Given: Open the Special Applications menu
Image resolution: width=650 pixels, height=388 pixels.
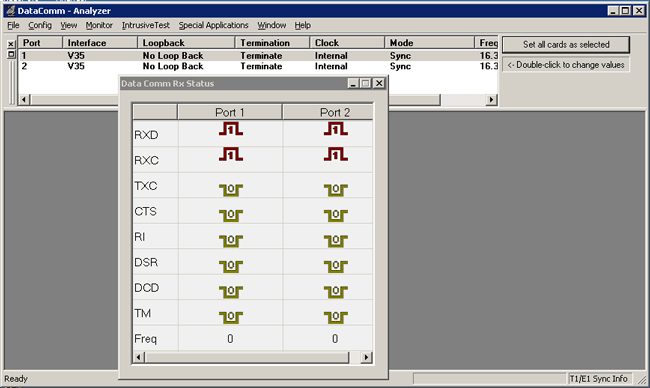Looking at the screenshot, I should point(213,25).
